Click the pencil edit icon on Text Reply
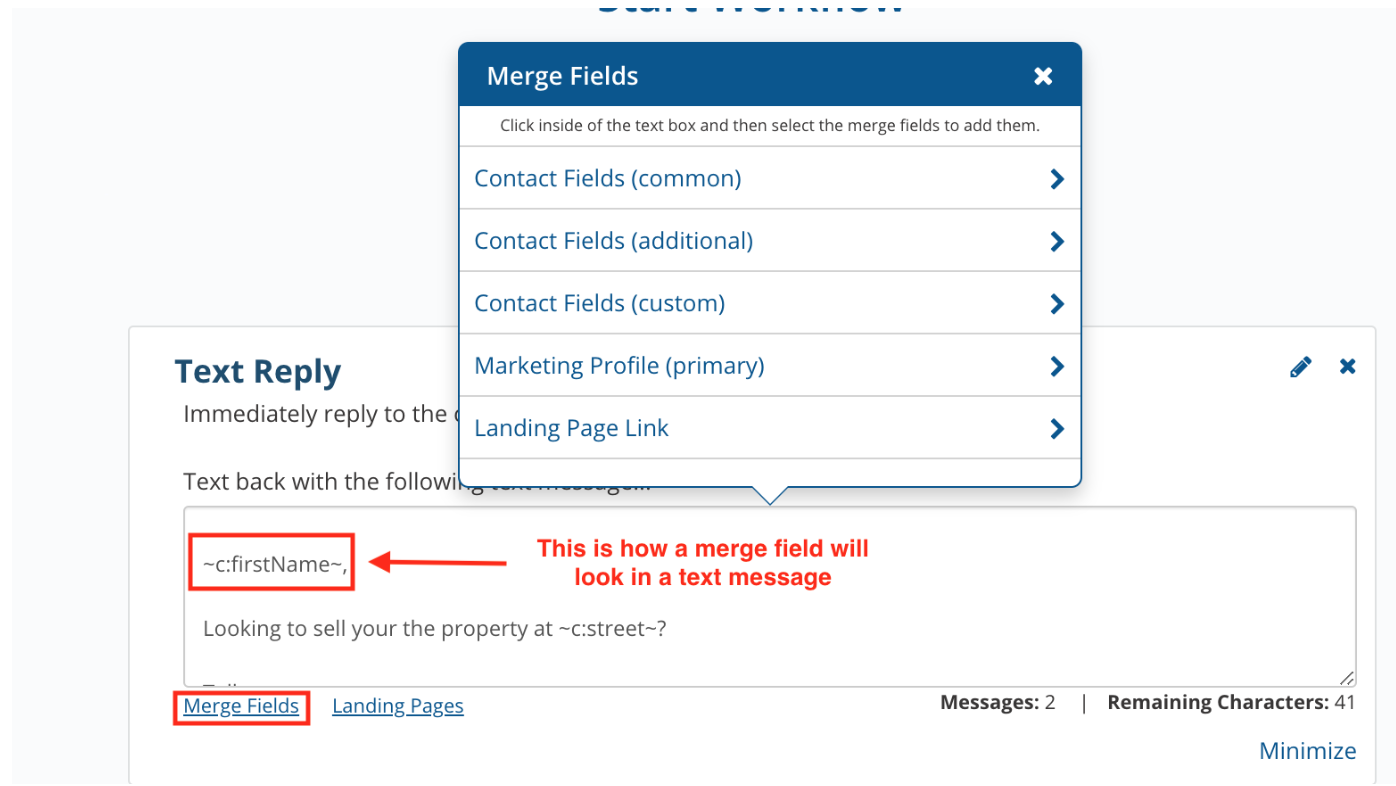 pos(1300,367)
